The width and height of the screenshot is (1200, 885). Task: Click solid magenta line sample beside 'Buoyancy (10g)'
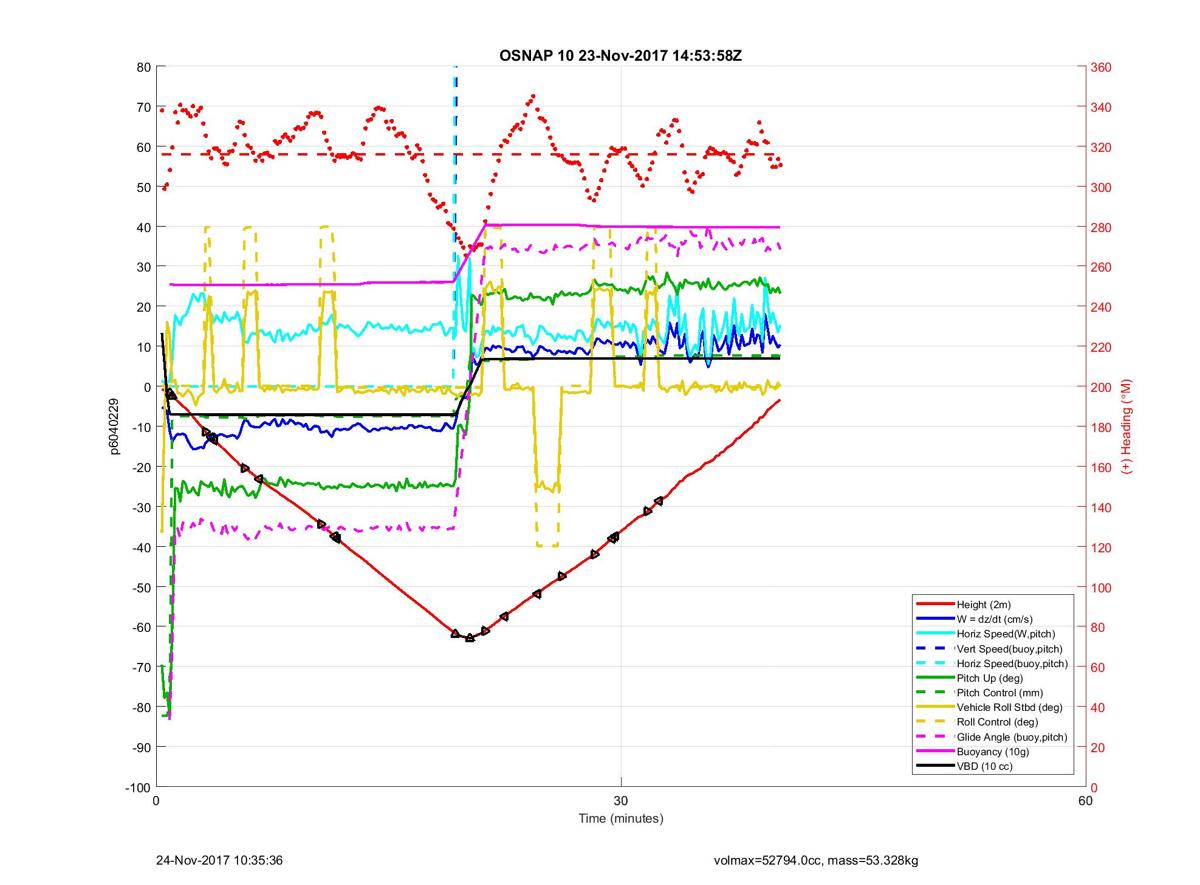tap(934, 751)
